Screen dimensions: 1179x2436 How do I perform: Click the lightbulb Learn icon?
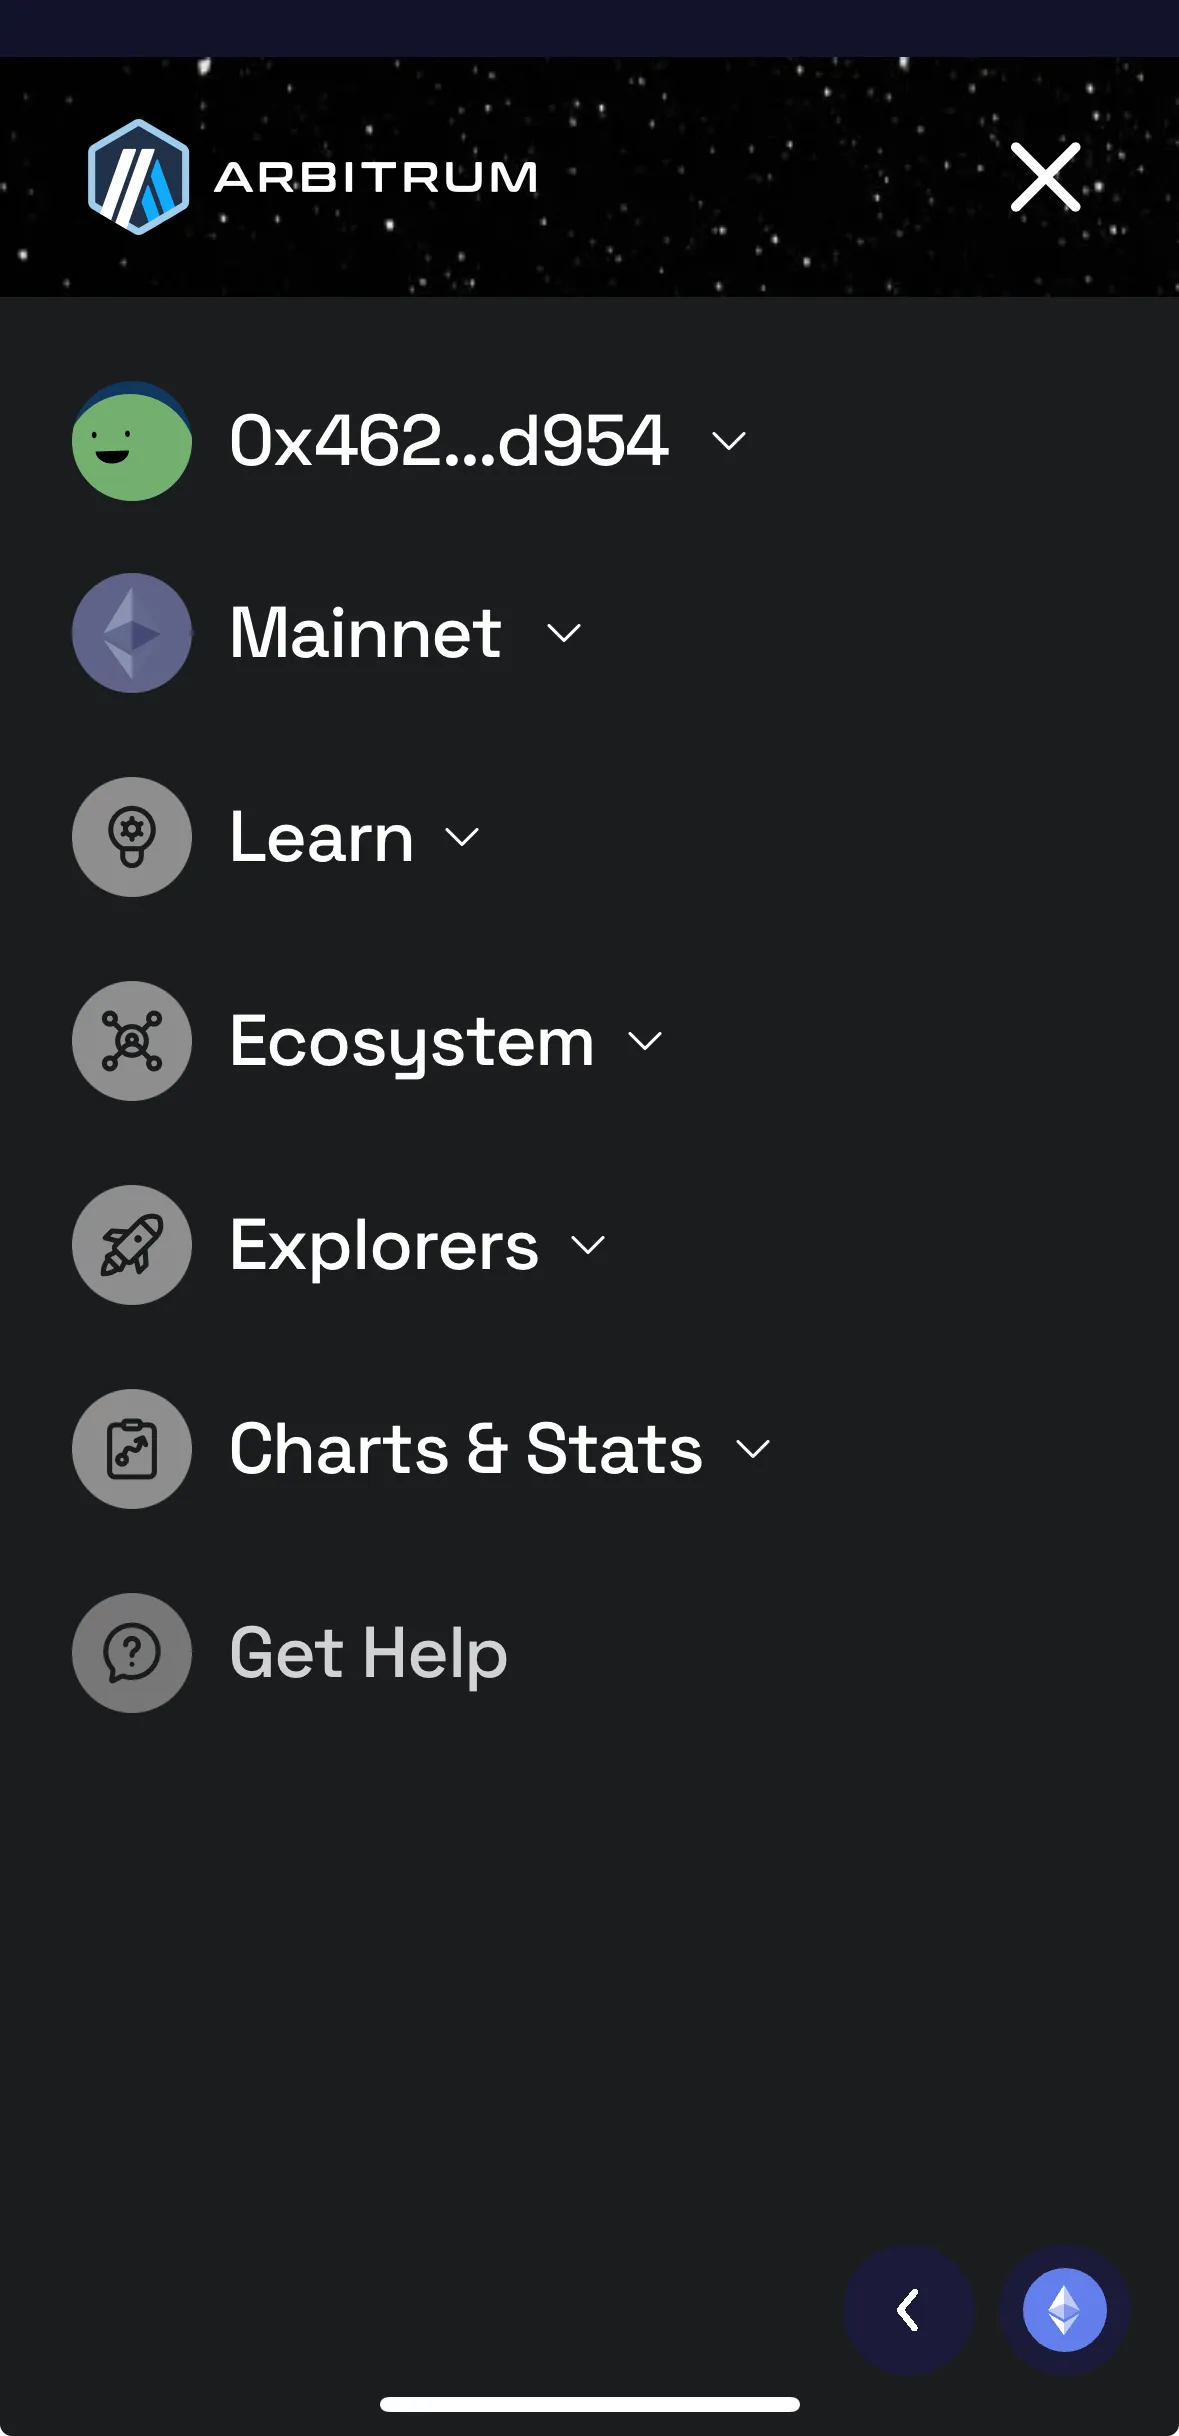(132, 837)
